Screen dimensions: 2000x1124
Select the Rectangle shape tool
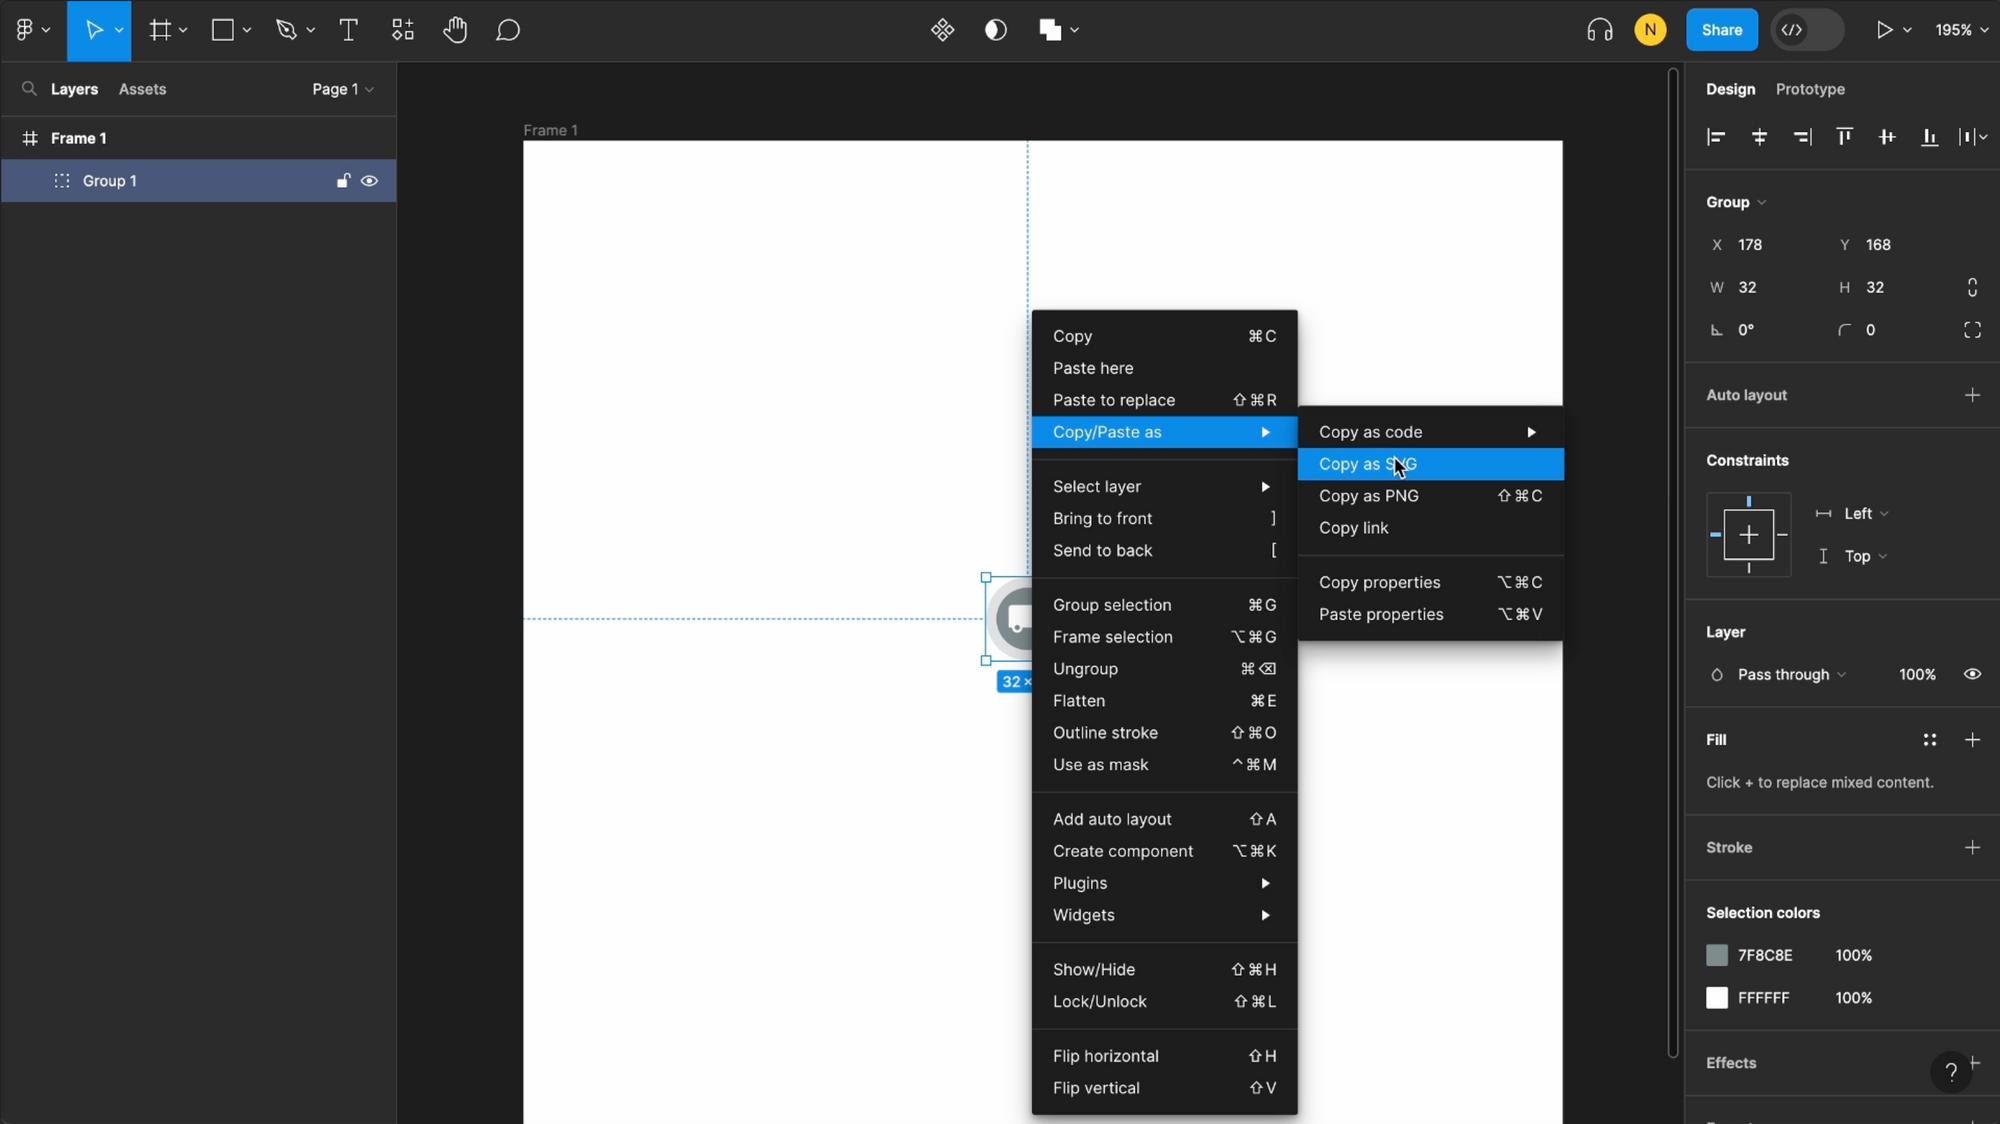(x=223, y=30)
